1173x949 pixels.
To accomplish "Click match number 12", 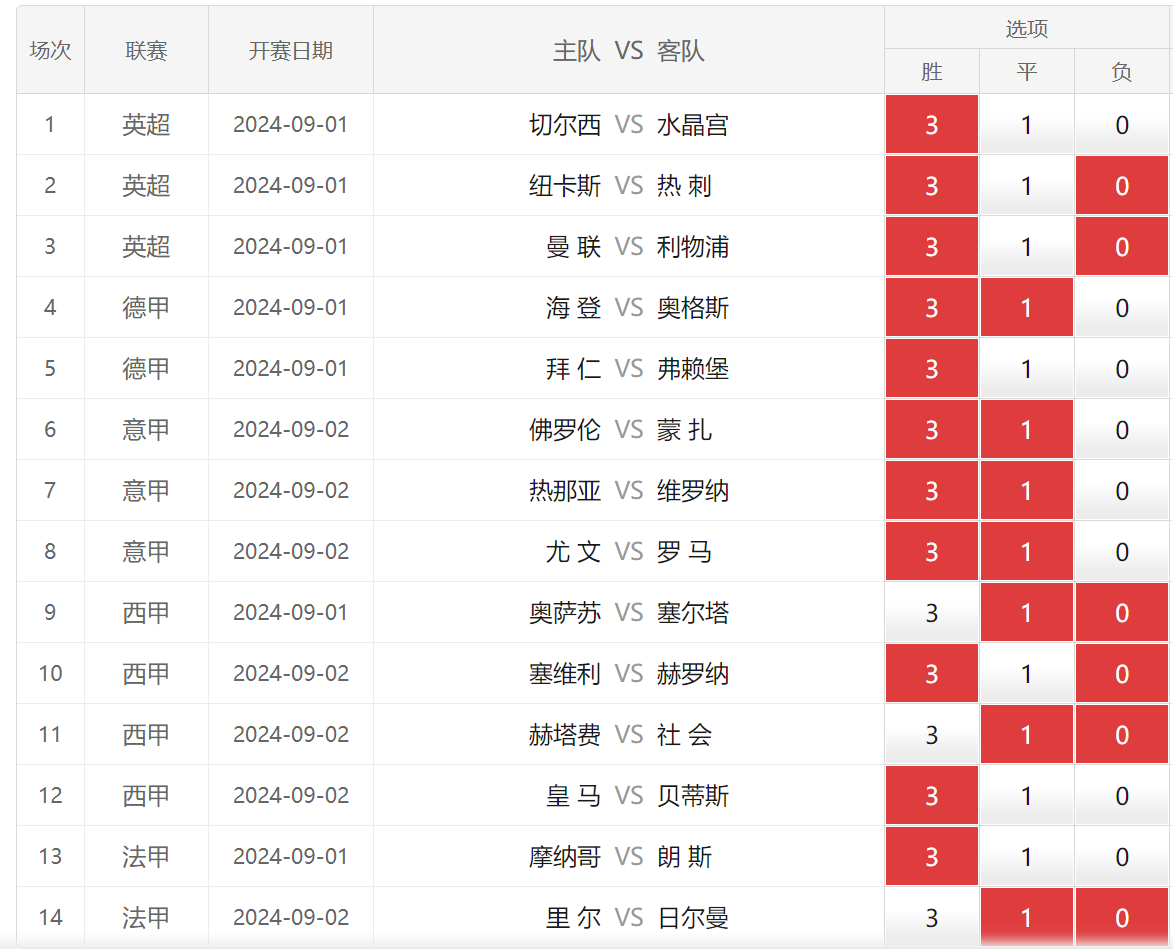I will 50,795.
